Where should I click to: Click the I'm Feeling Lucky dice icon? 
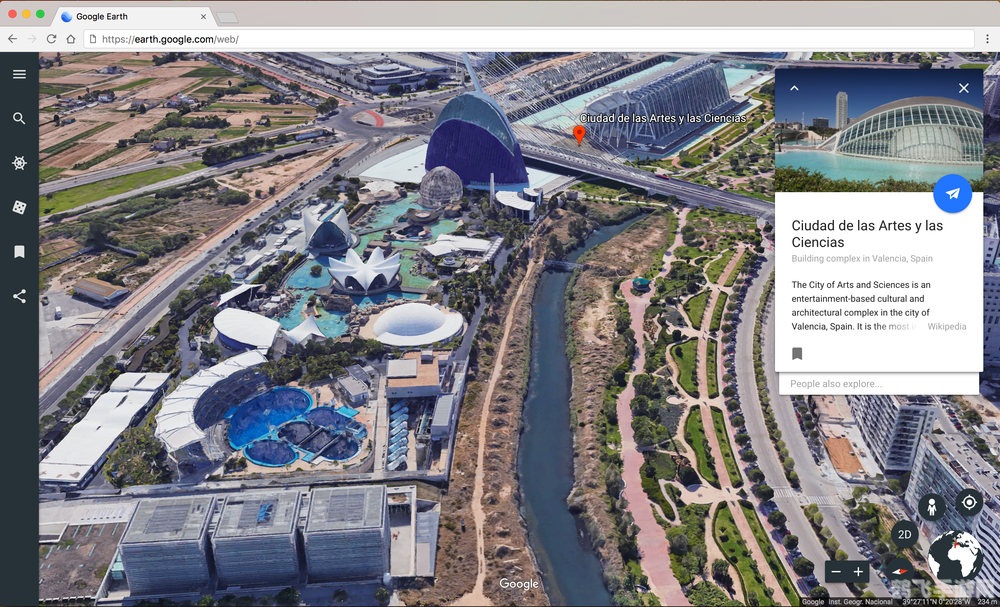pyautogui.click(x=19, y=206)
